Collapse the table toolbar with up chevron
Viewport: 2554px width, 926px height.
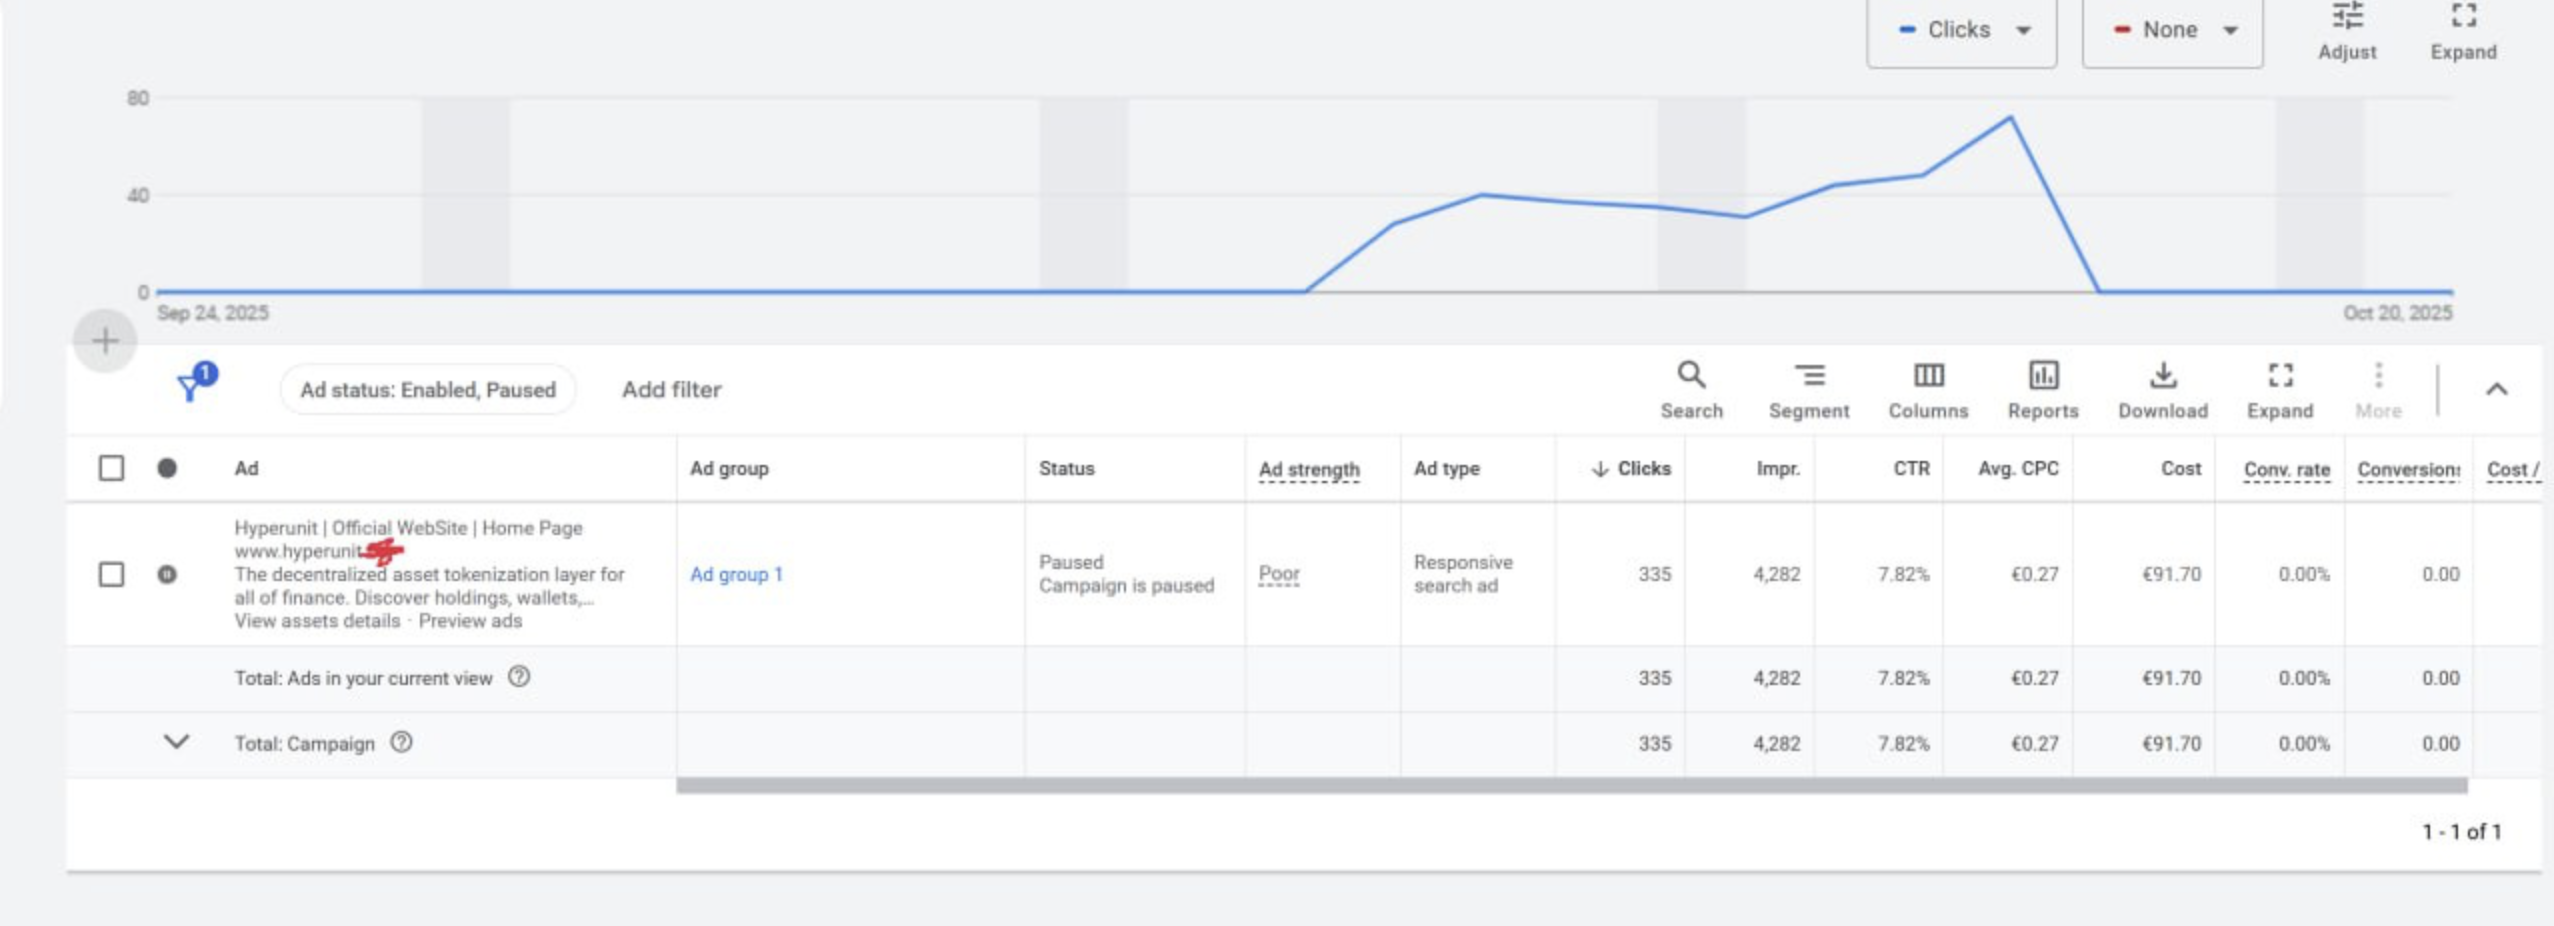[2496, 389]
